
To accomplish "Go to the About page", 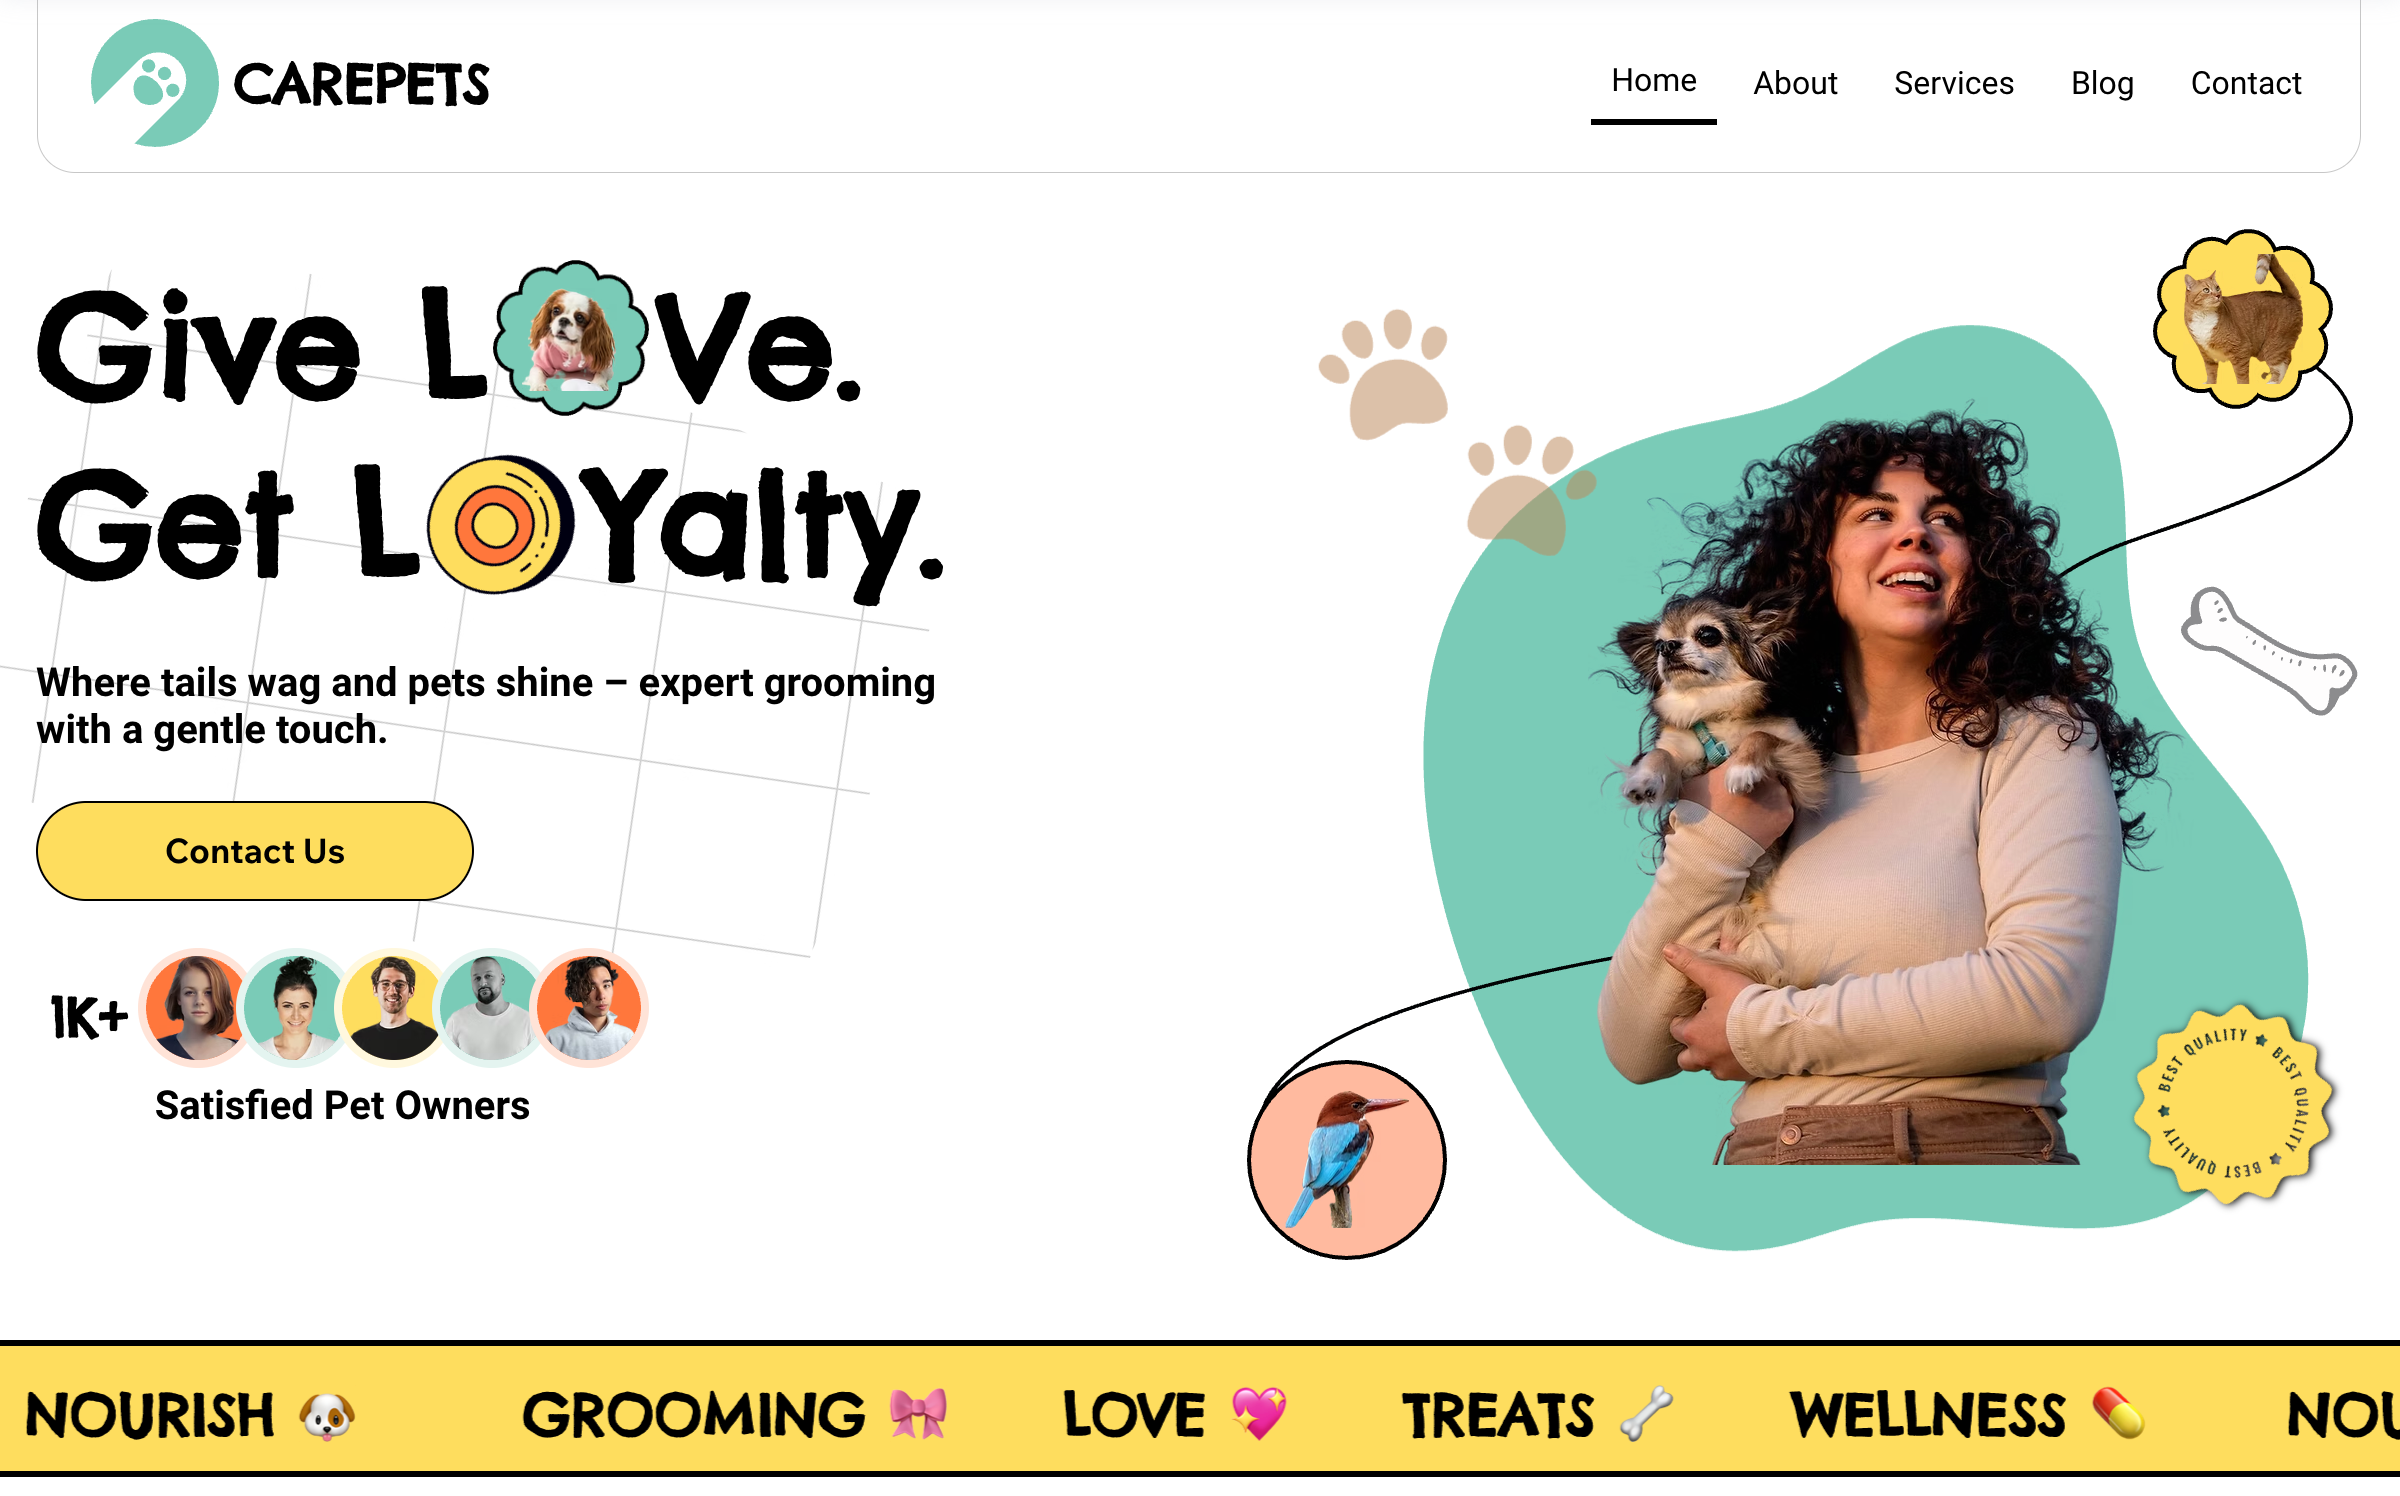I will tap(1795, 83).
